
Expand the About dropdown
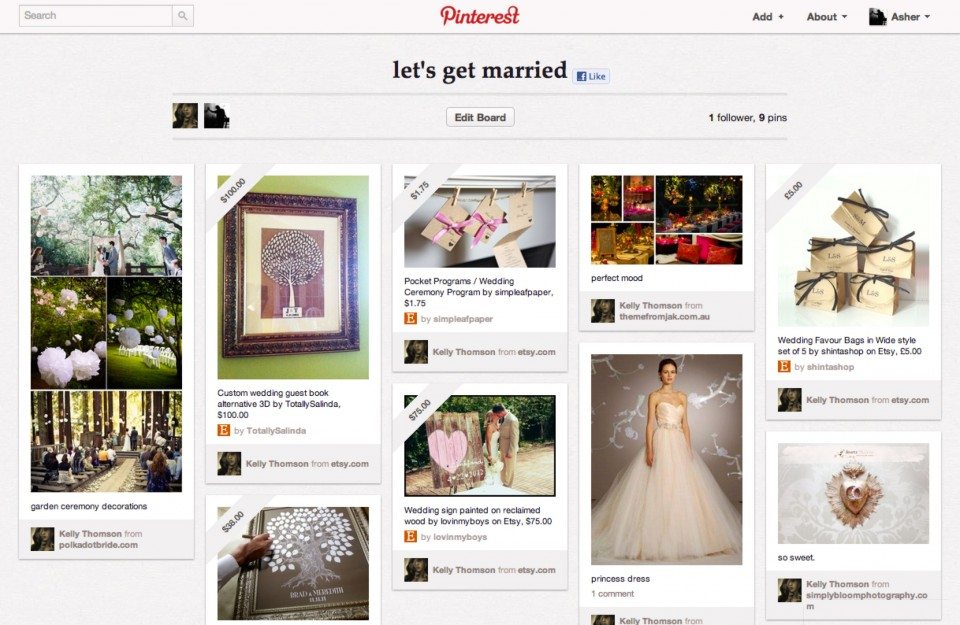click(x=827, y=17)
